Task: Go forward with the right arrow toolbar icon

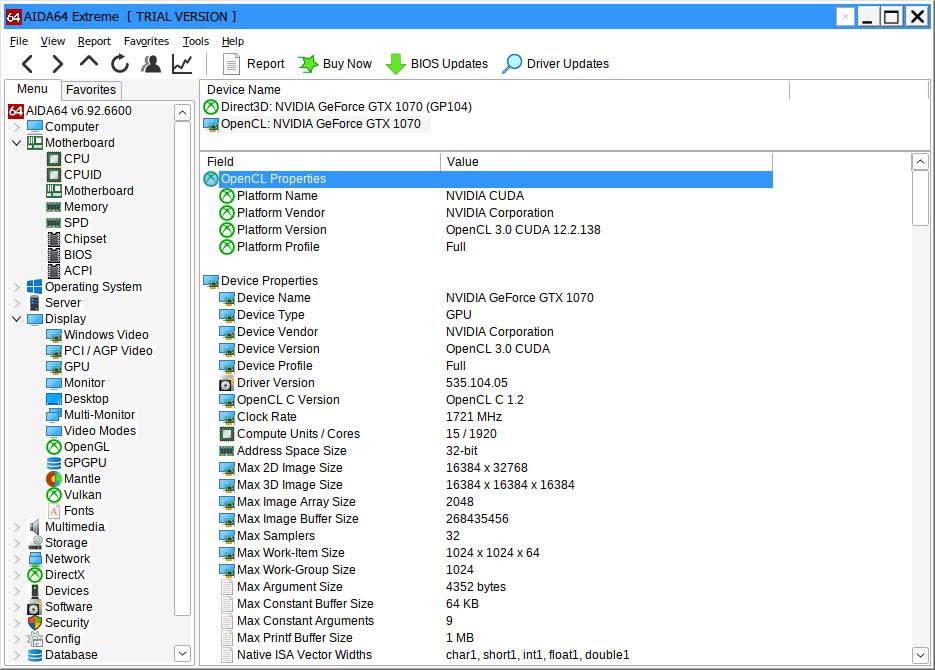Action: tap(57, 63)
